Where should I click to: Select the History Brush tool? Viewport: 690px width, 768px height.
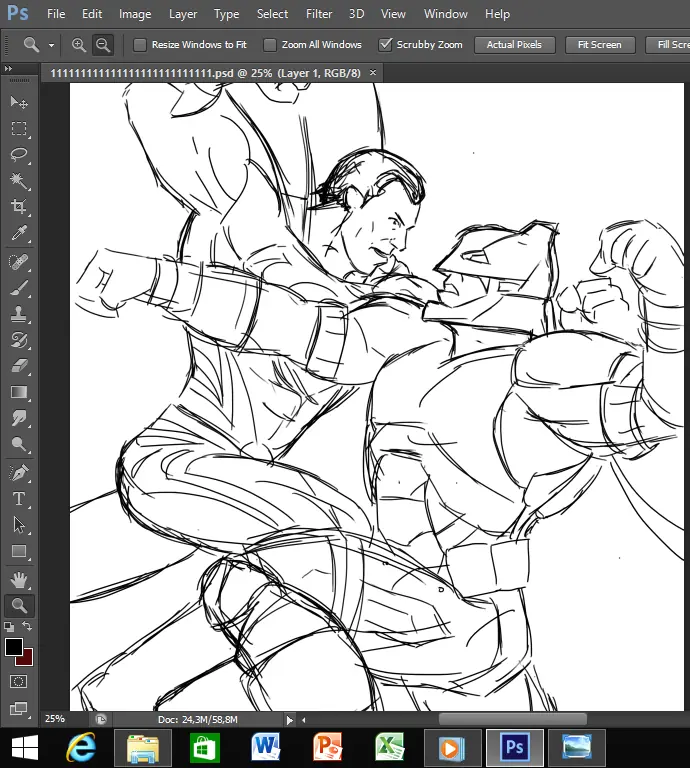point(19,339)
